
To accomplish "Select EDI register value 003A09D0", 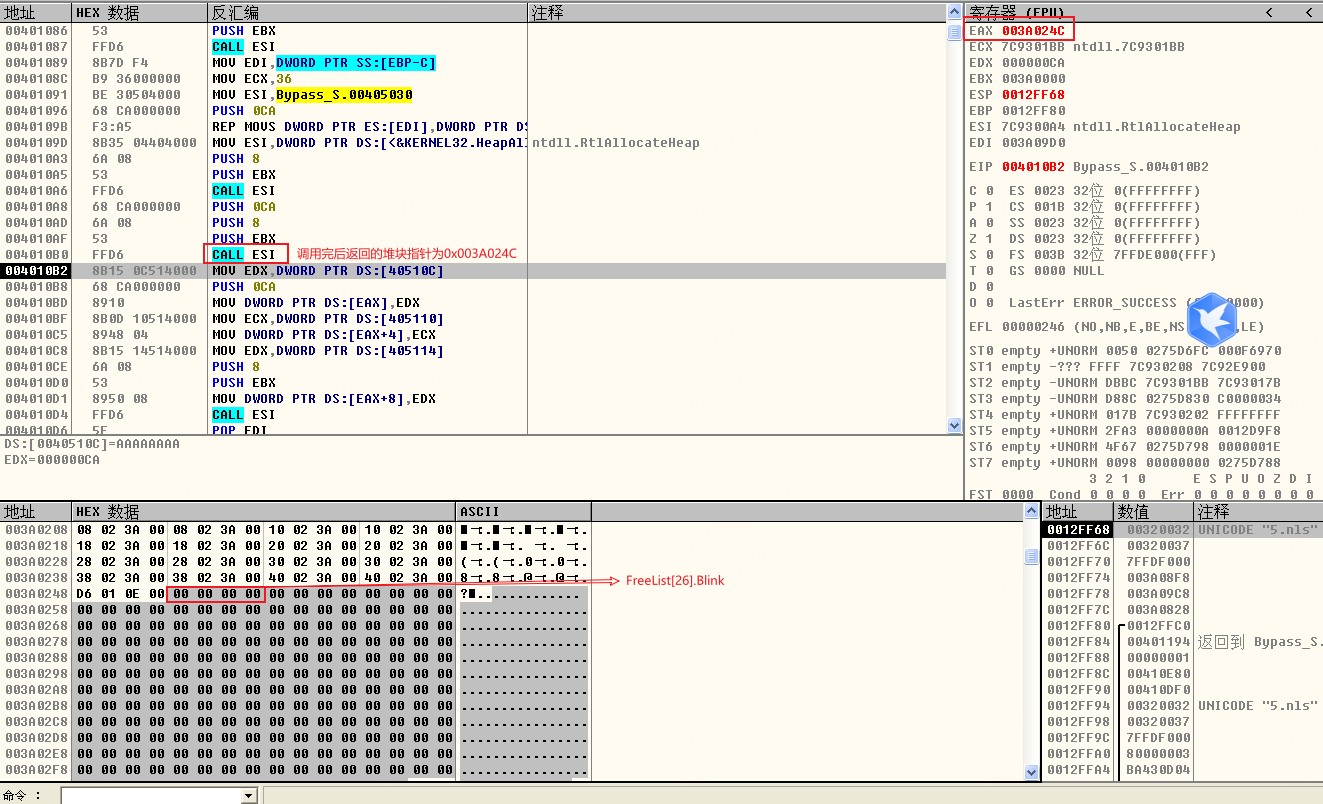I will pyautogui.click(x=1033, y=142).
